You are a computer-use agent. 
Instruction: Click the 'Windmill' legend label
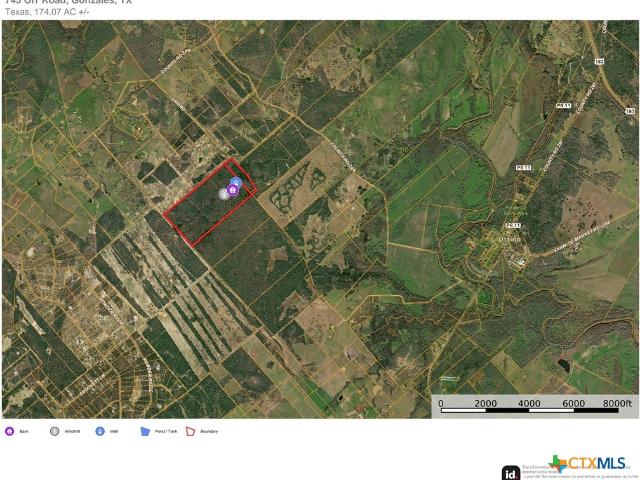pyautogui.click(x=72, y=431)
